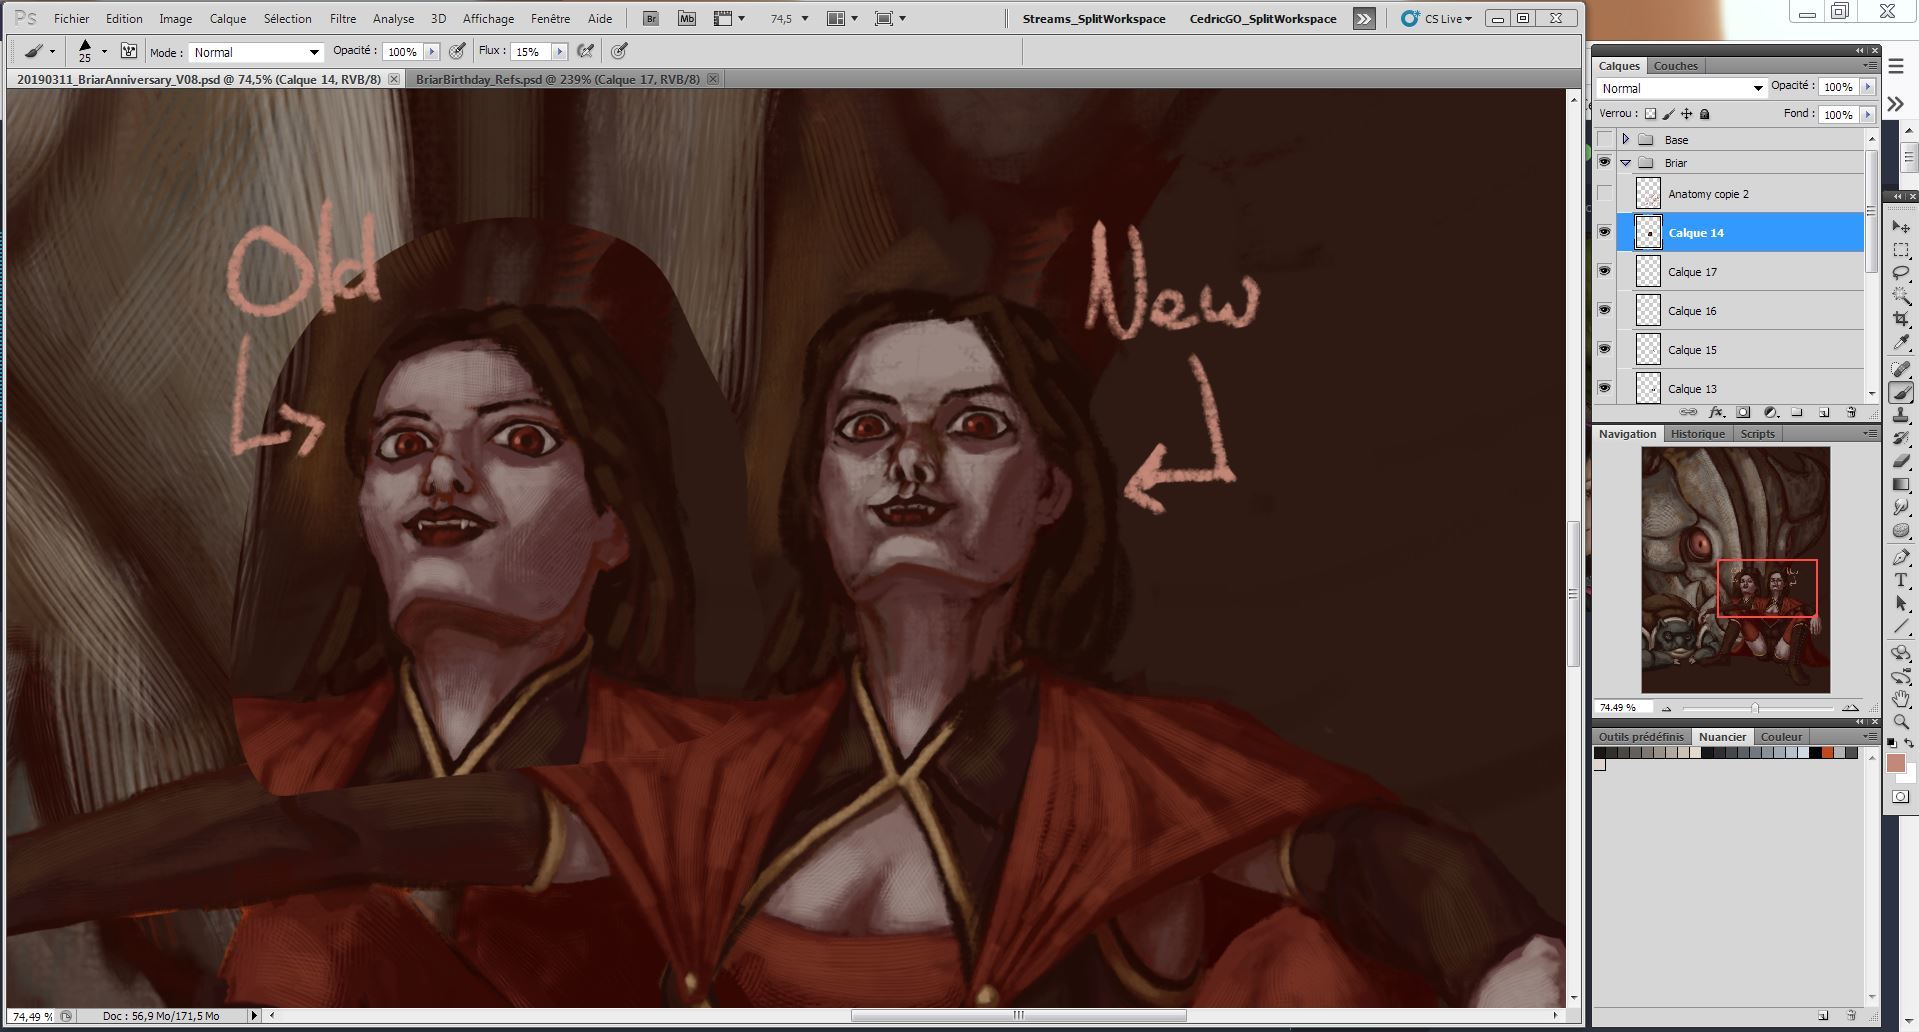Click the CedricGO_SplitWorkspace workspace button
1919x1032 pixels.
tap(1262, 19)
